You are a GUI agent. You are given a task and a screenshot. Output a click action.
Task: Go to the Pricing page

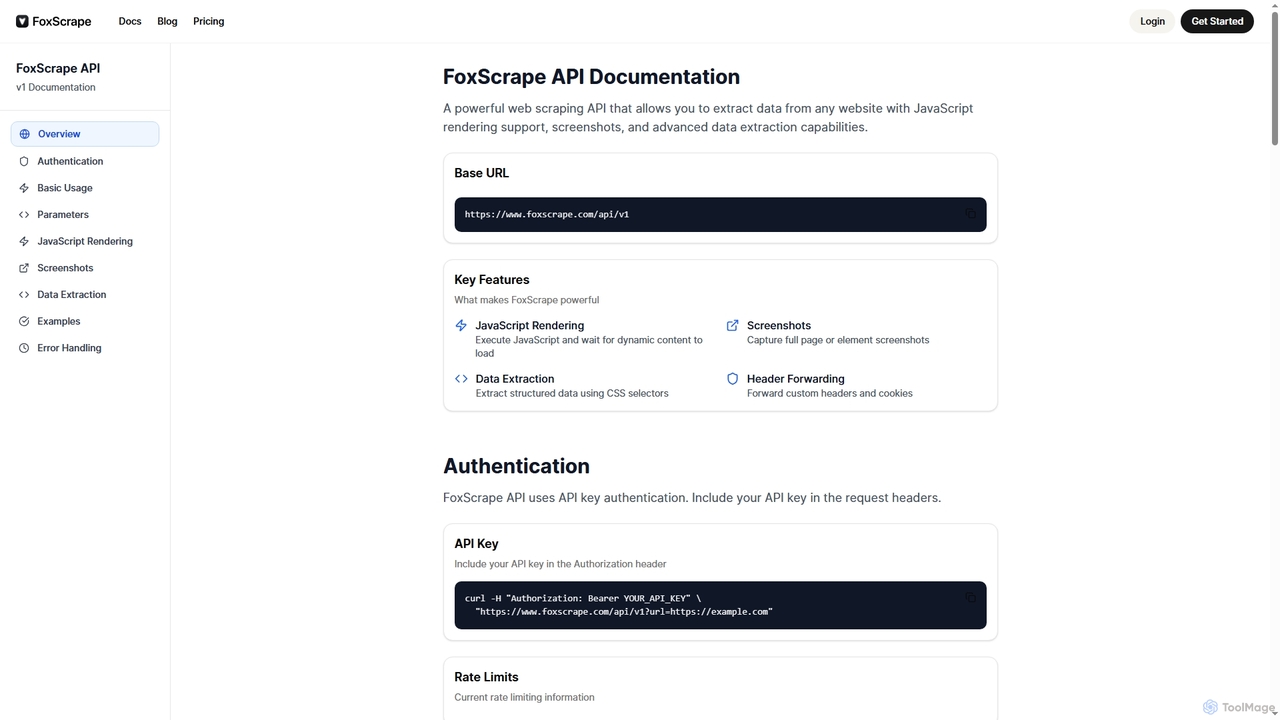coord(208,21)
